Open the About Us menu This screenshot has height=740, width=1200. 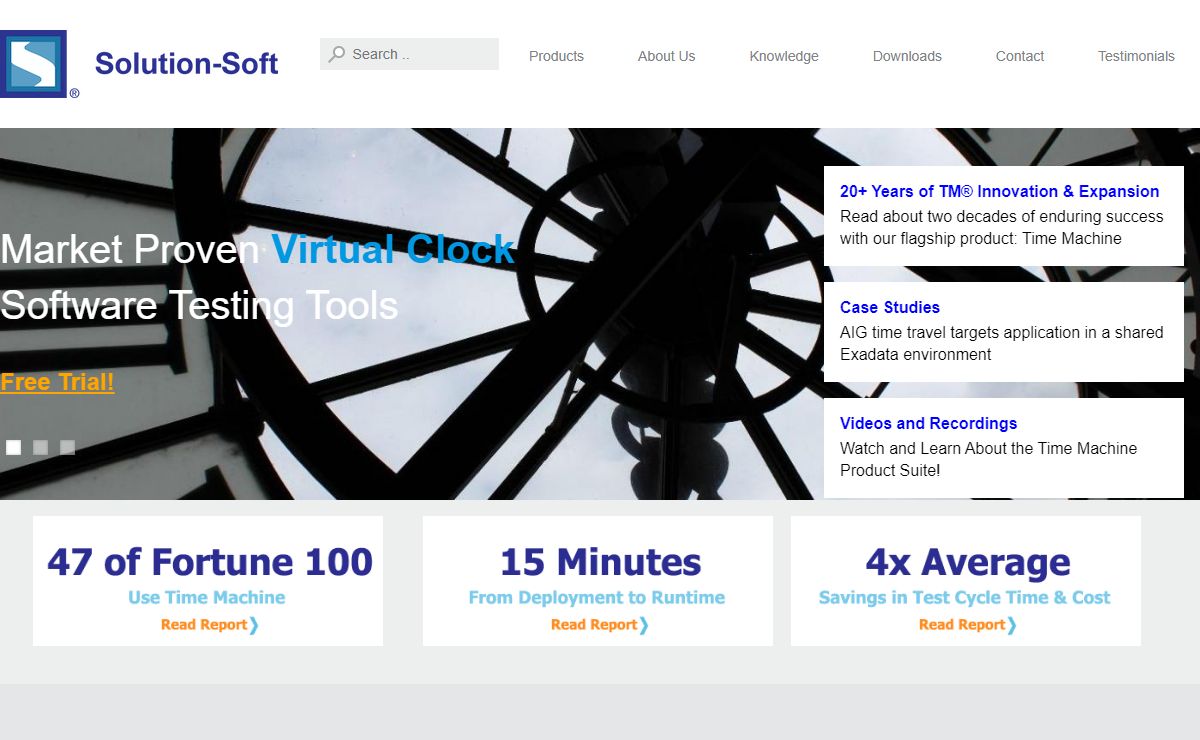(x=666, y=56)
